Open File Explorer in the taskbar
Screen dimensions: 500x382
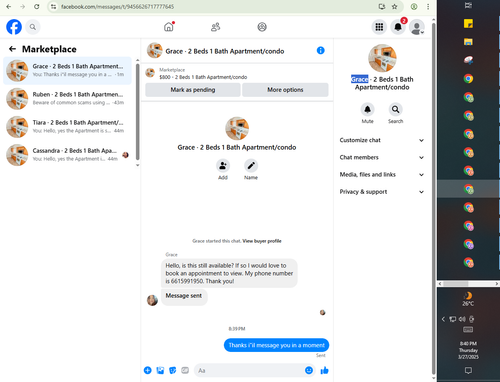(x=468, y=42)
